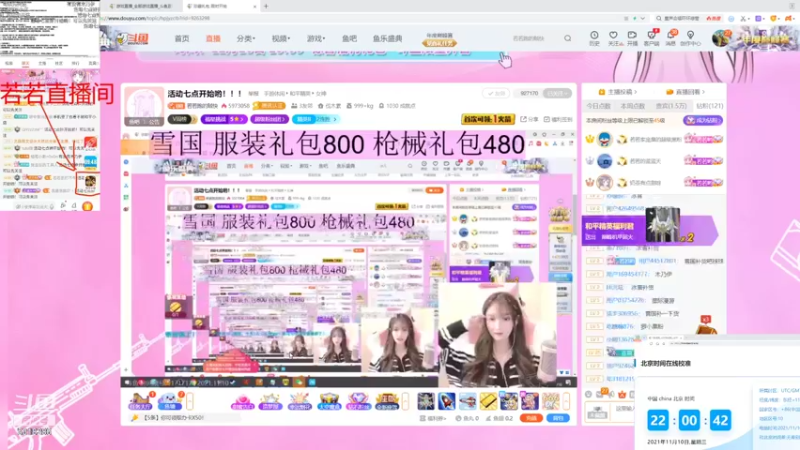The image size is (800, 450).
Task: Expand 分类 navigation dropdown
Action: pos(245,39)
